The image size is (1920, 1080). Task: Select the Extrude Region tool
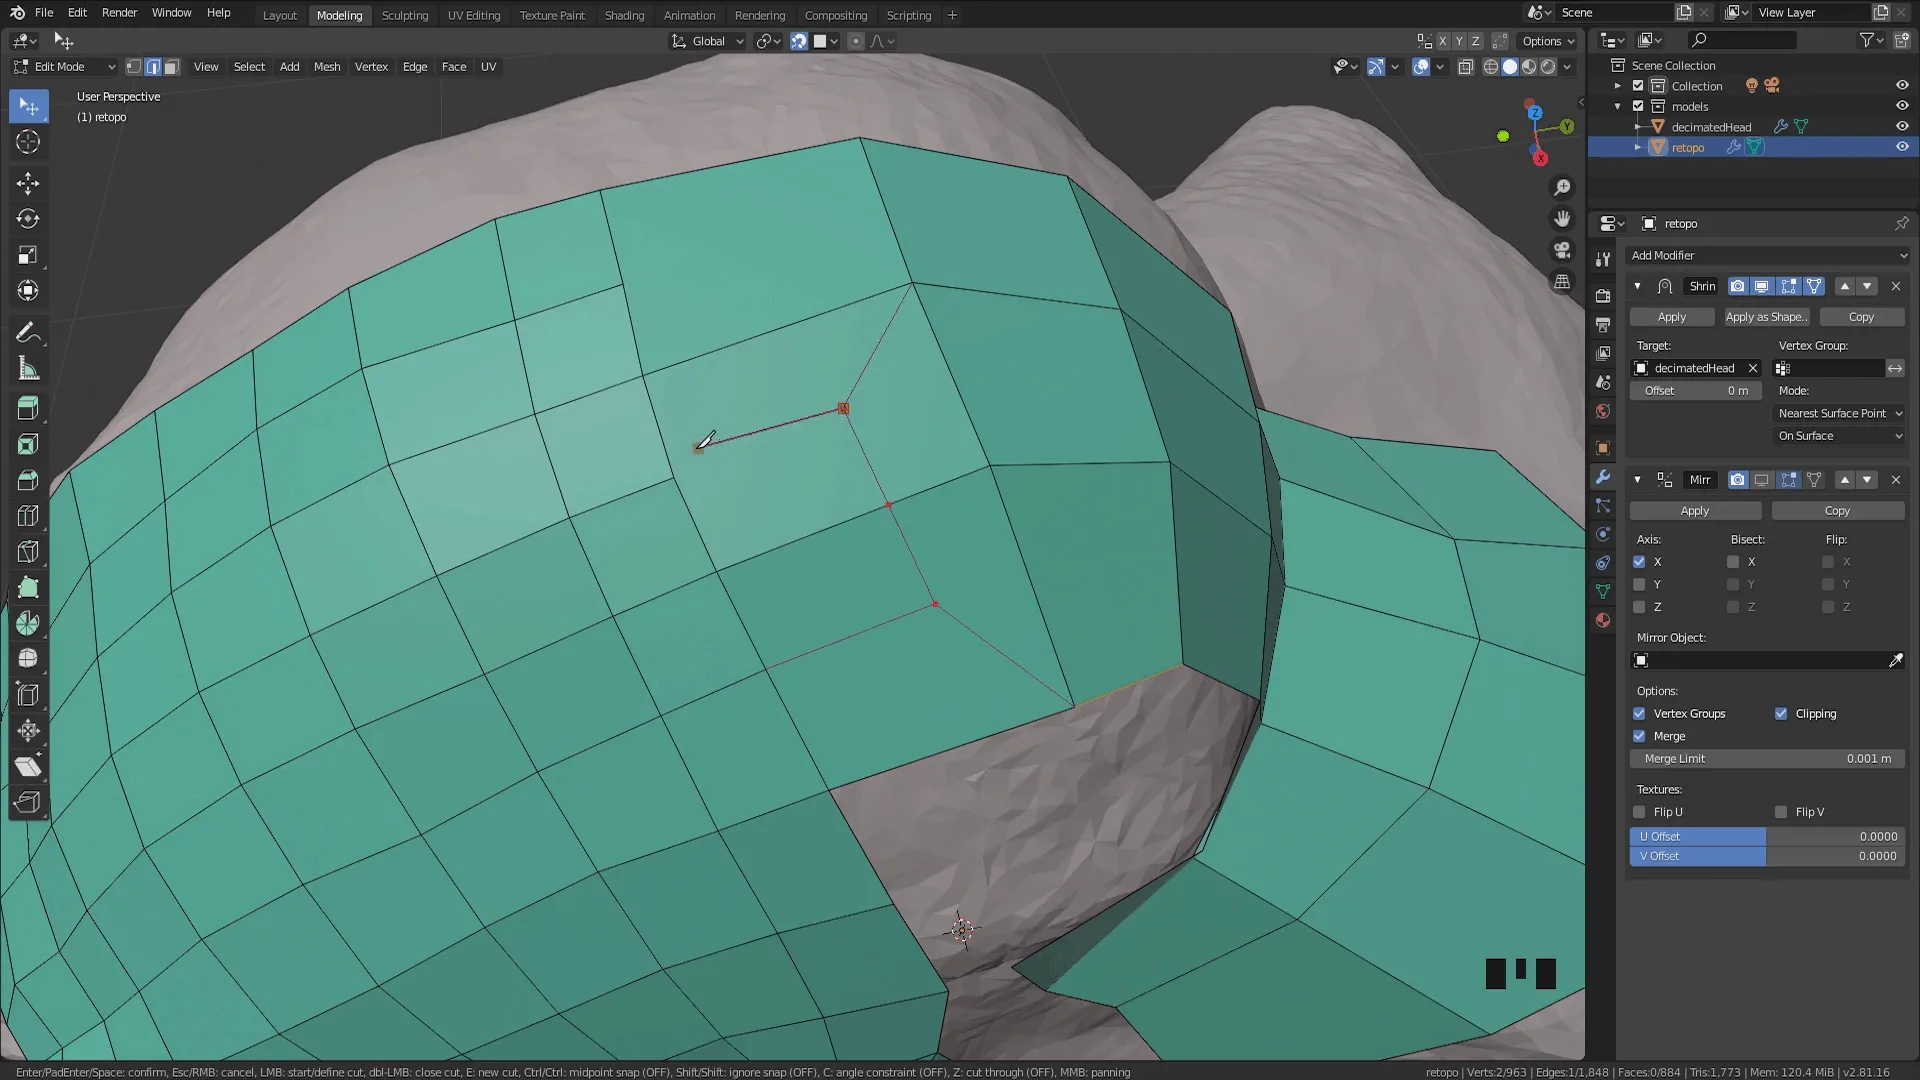point(28,408)
